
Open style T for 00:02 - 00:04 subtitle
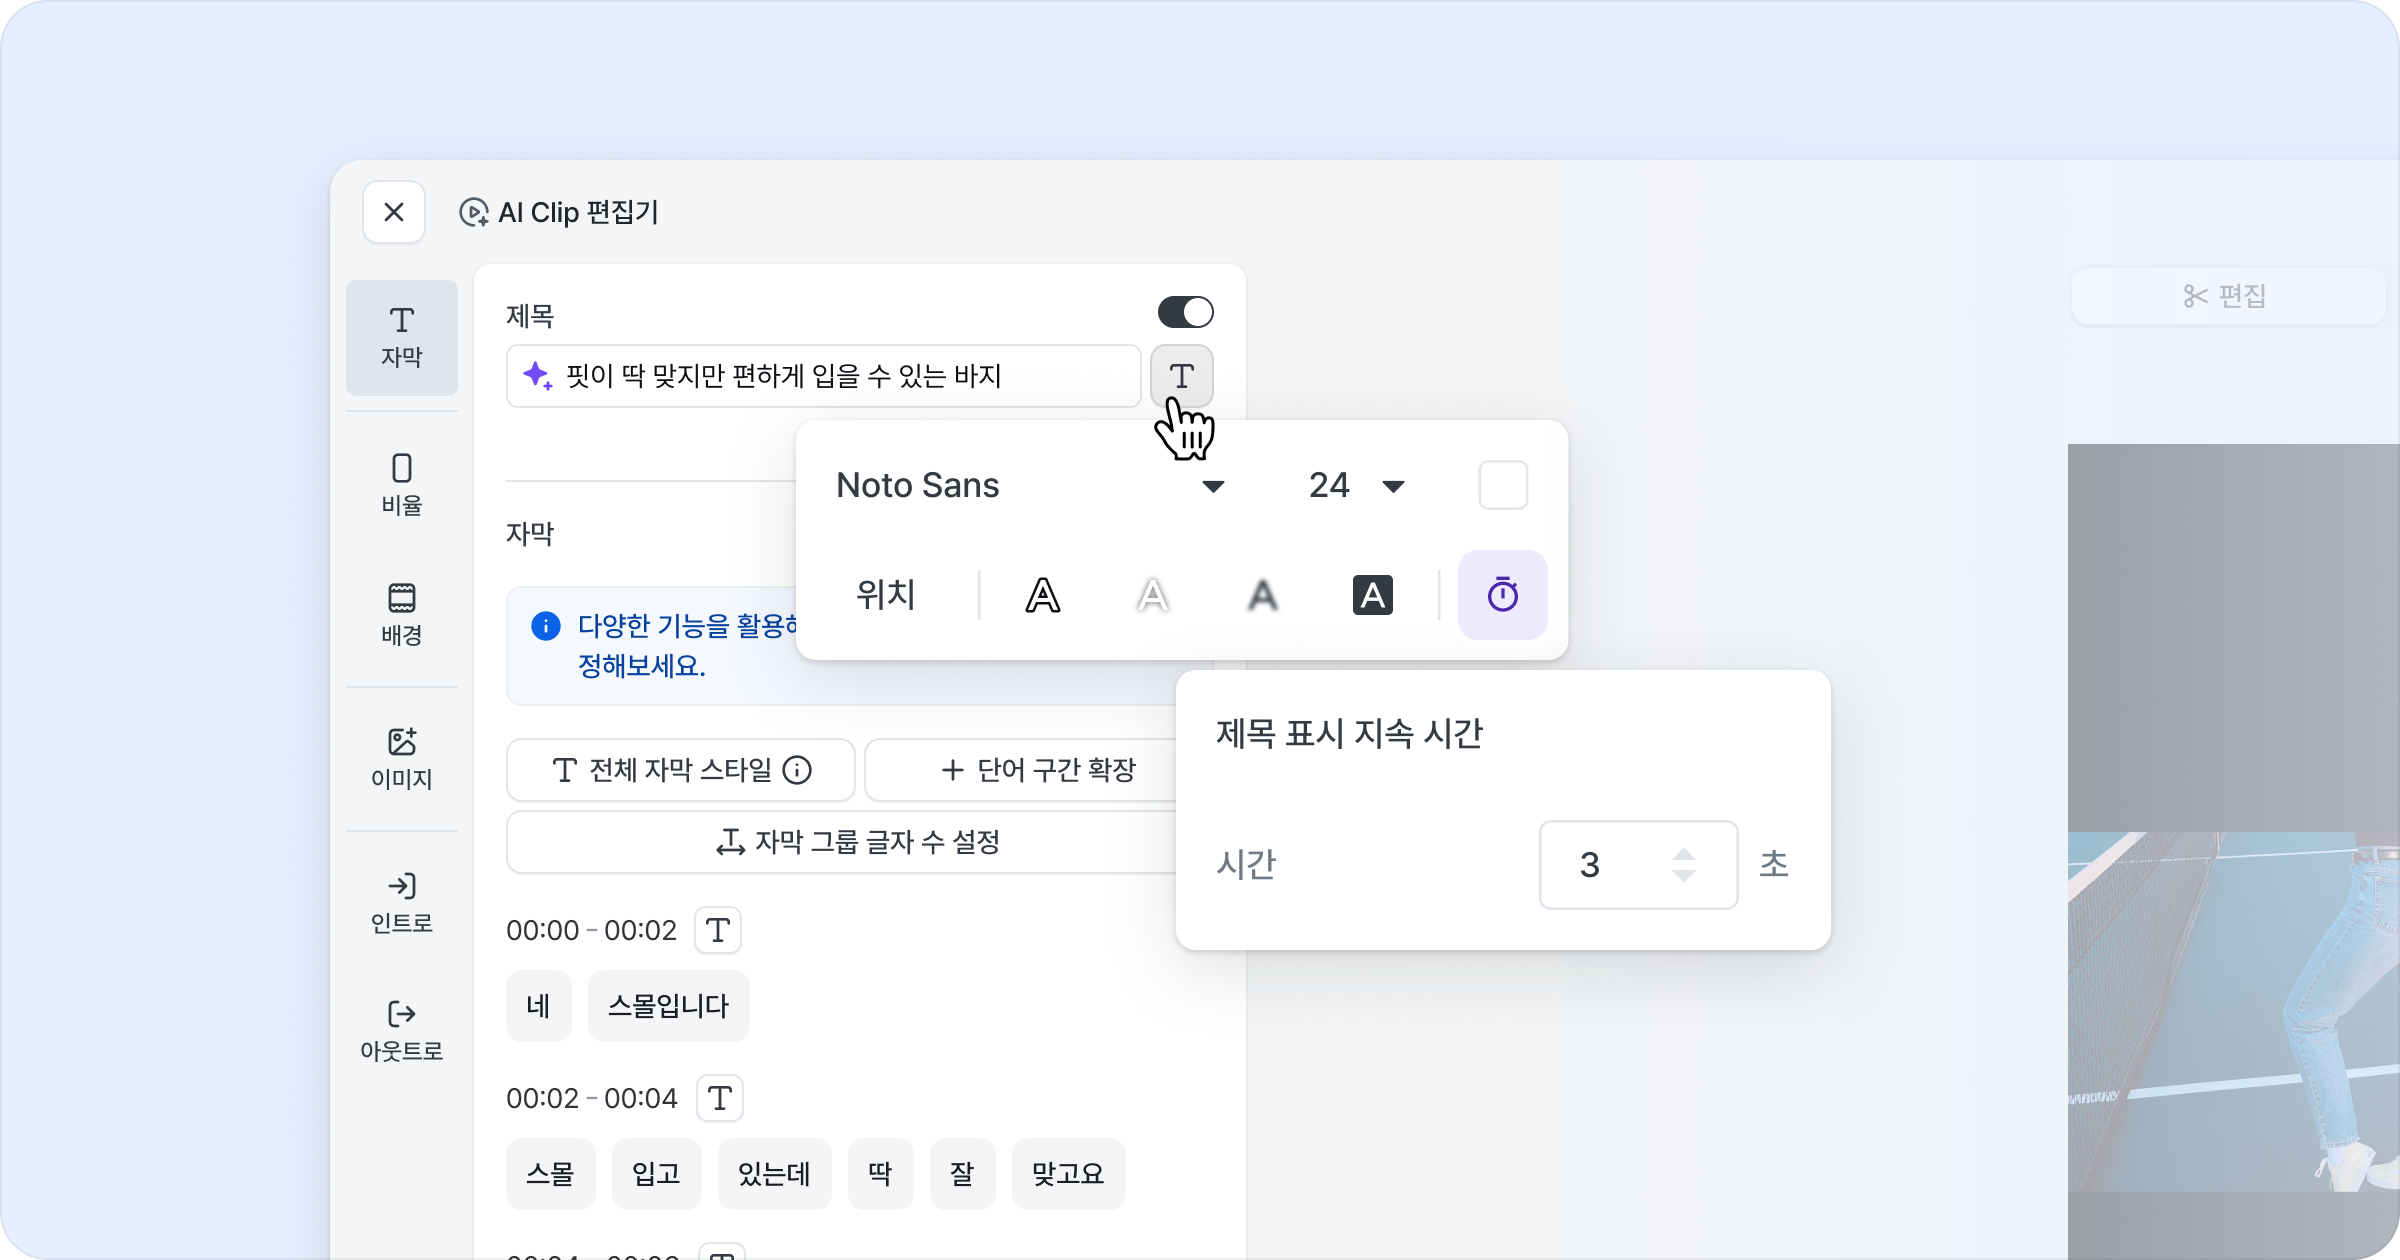click(720, 1098)
